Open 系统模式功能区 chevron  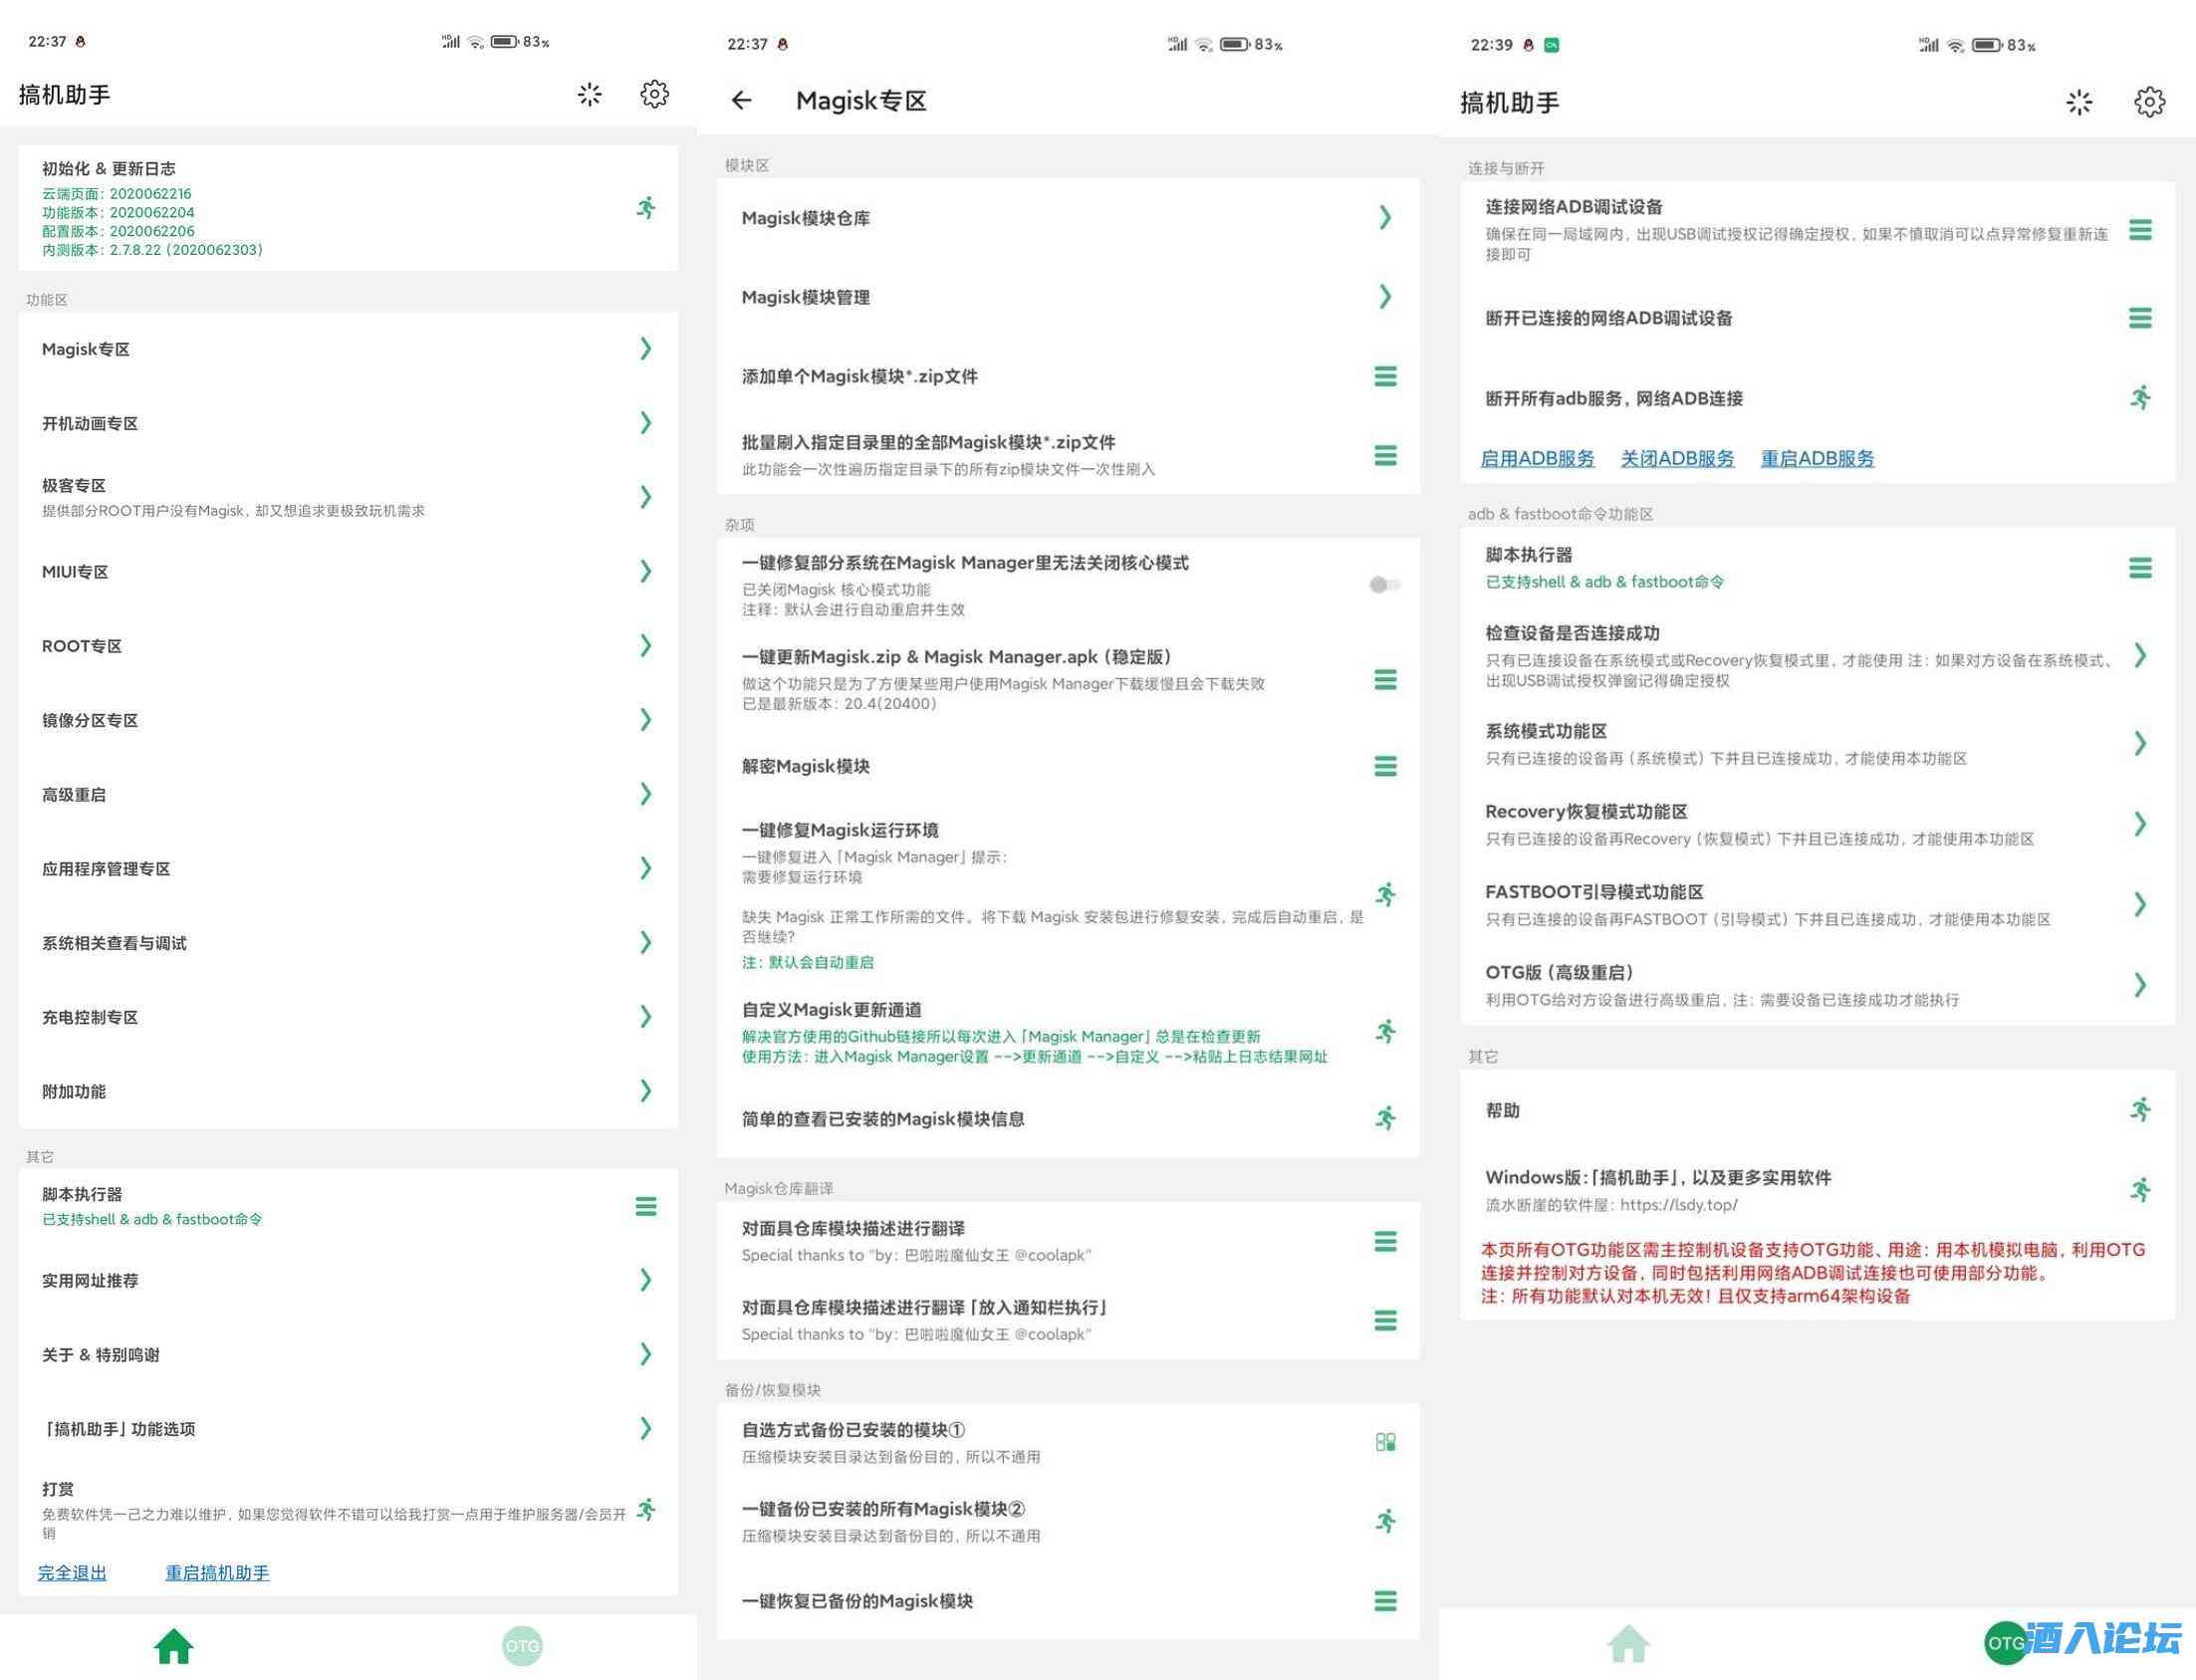(x=2140, y=743)
